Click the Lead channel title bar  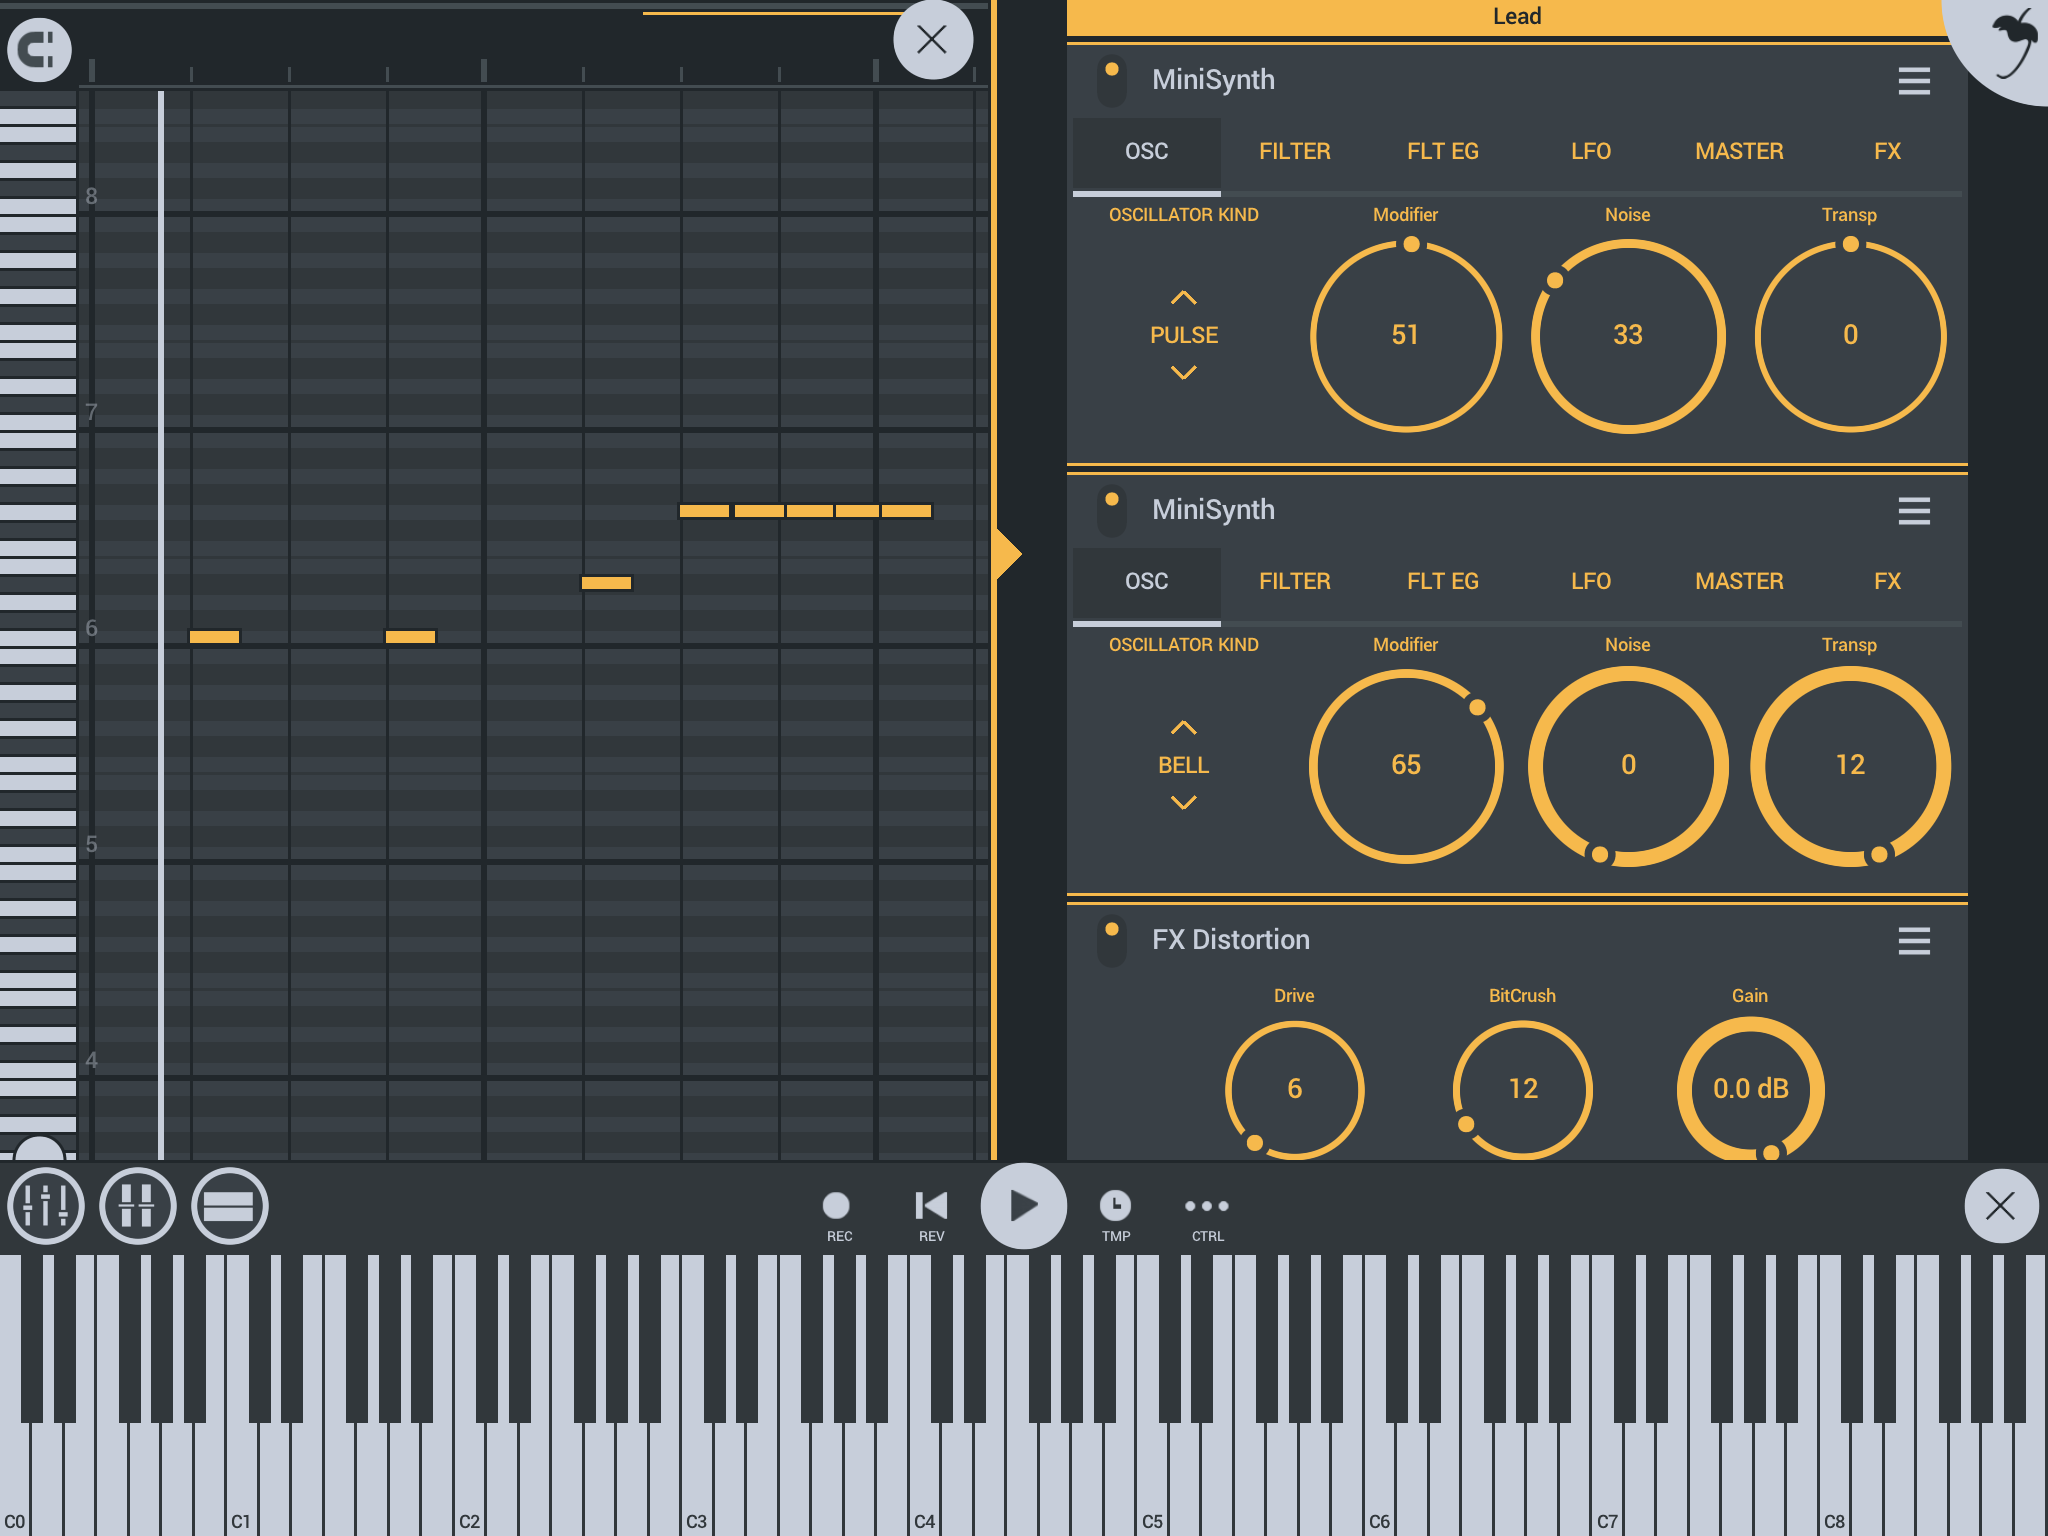[x=1516, y=17]
